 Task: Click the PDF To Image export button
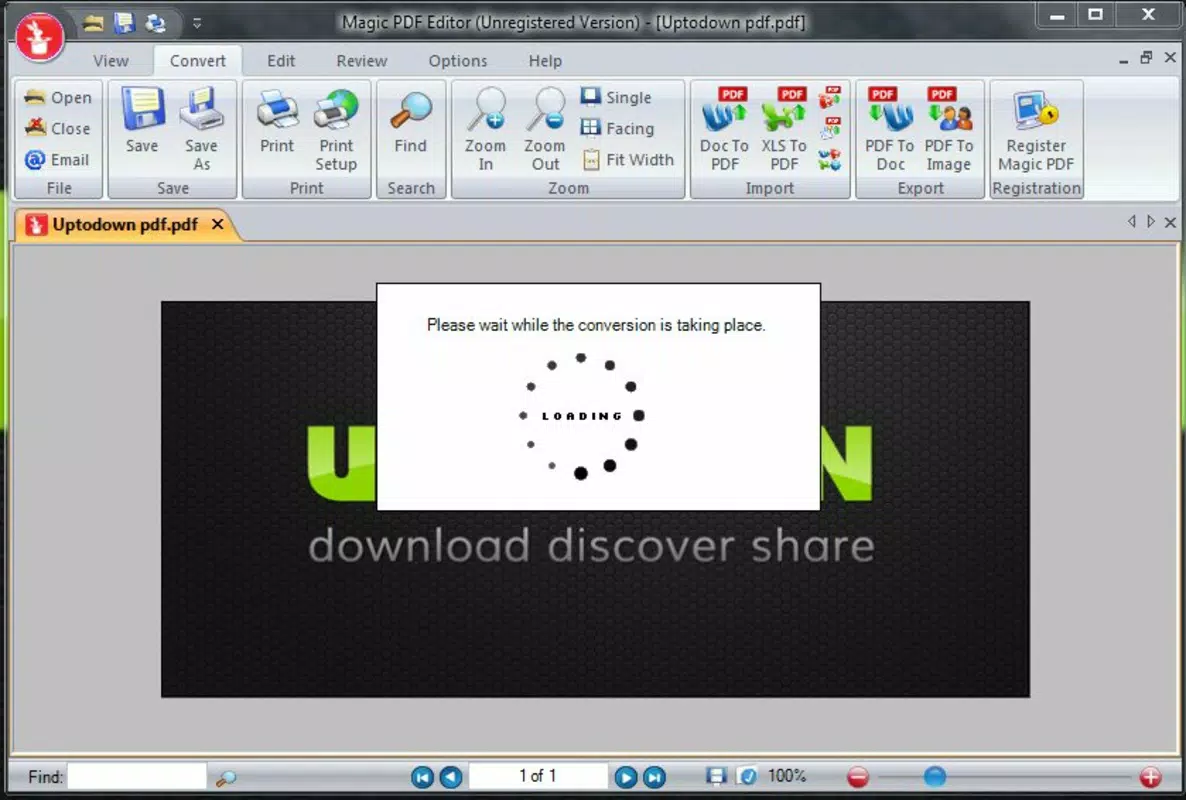(948, 129)
